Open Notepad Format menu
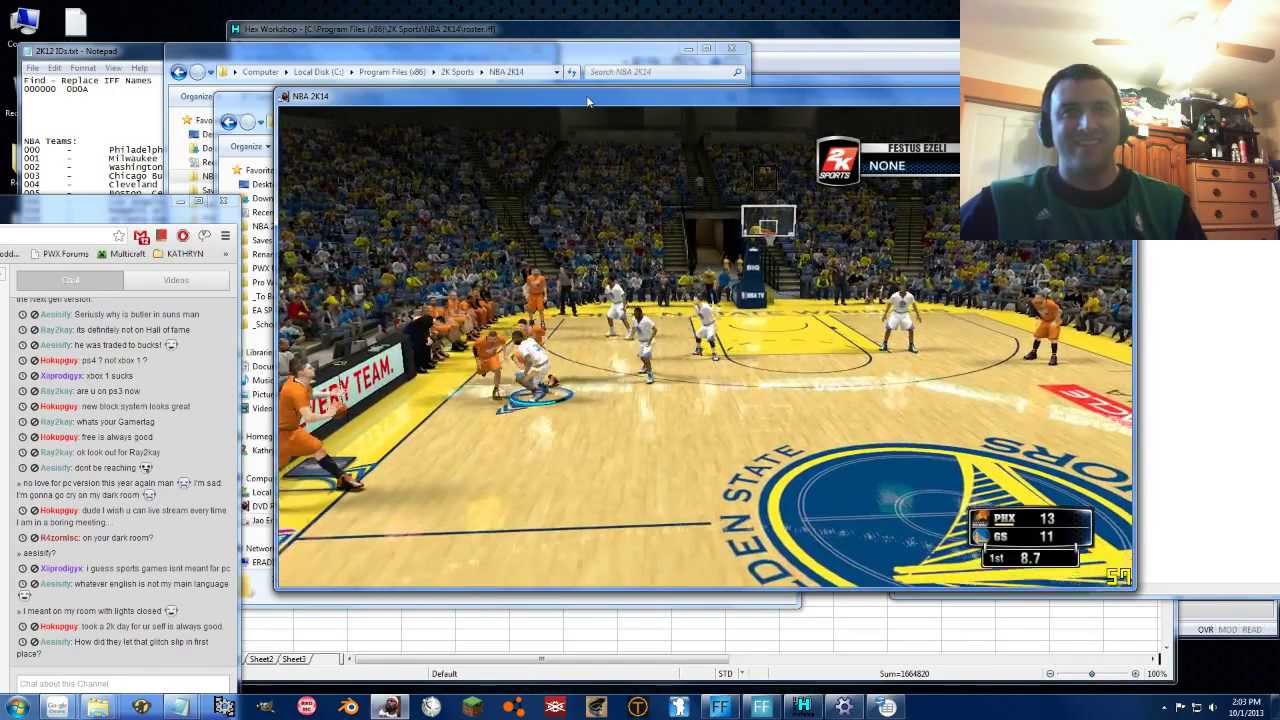The image size is (1280, 720). click(83, 68)
